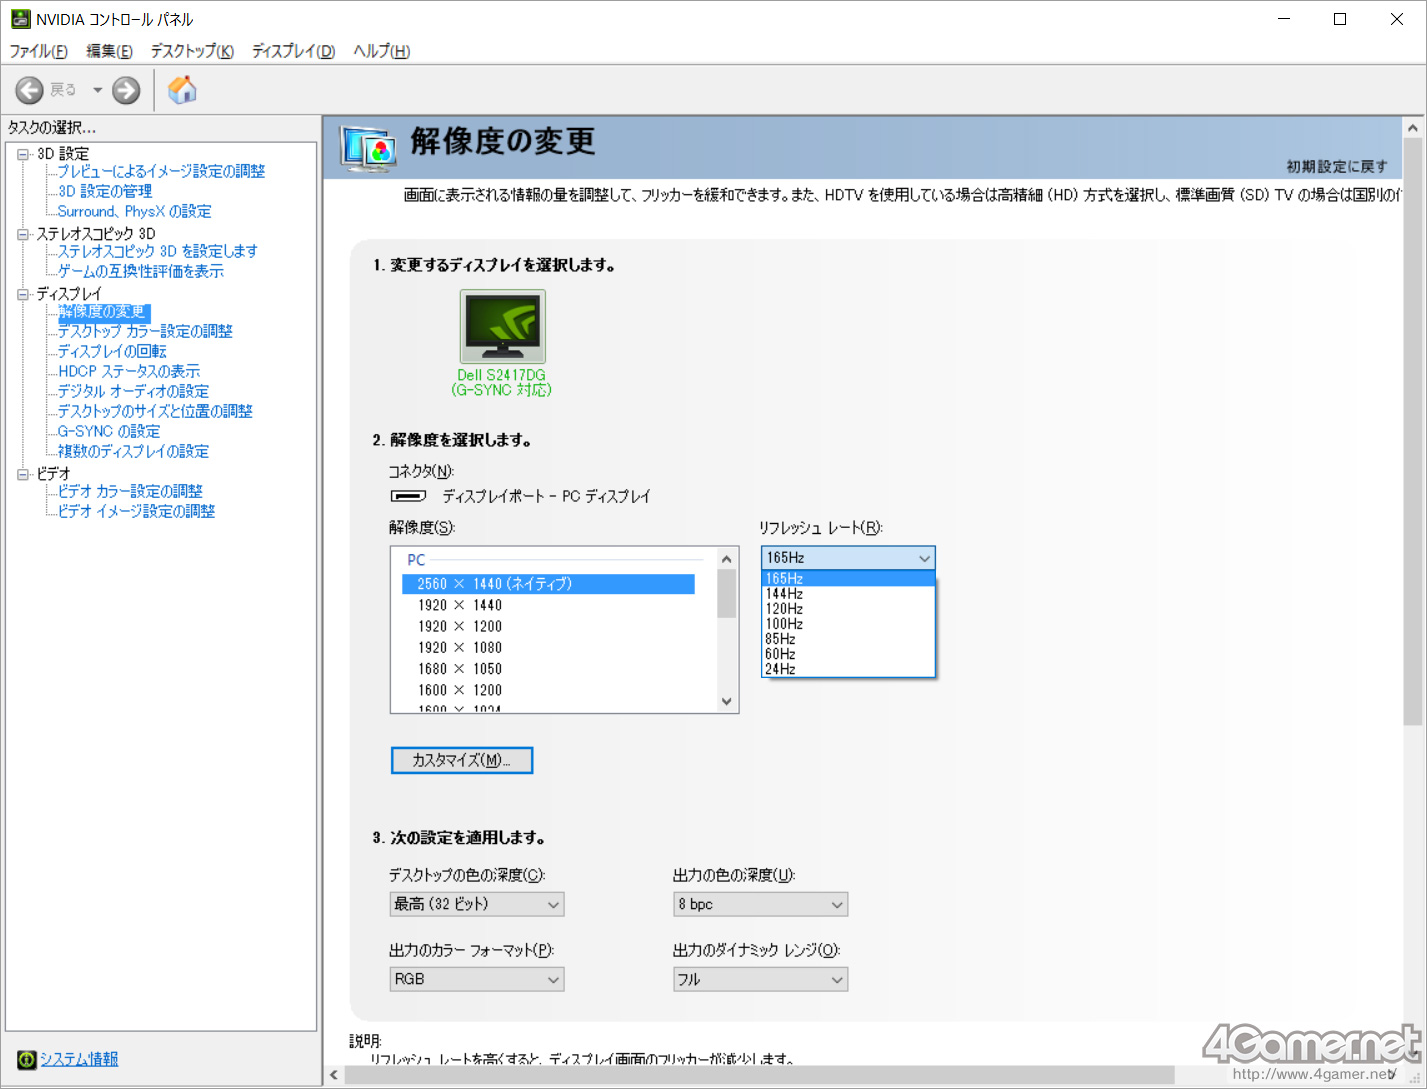Open the 出力のカラー フォーマット dropdown
Image resolution: width=1427 pixels, height=1089 pixels.
coord(477,979)
